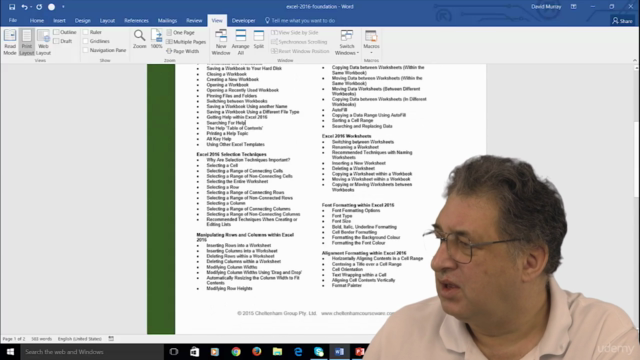Viewport: 640px width, 360px height.
Task: Click 'Excel 2016 Selection Techniques' heading
Action: click(x=231, y=154)
